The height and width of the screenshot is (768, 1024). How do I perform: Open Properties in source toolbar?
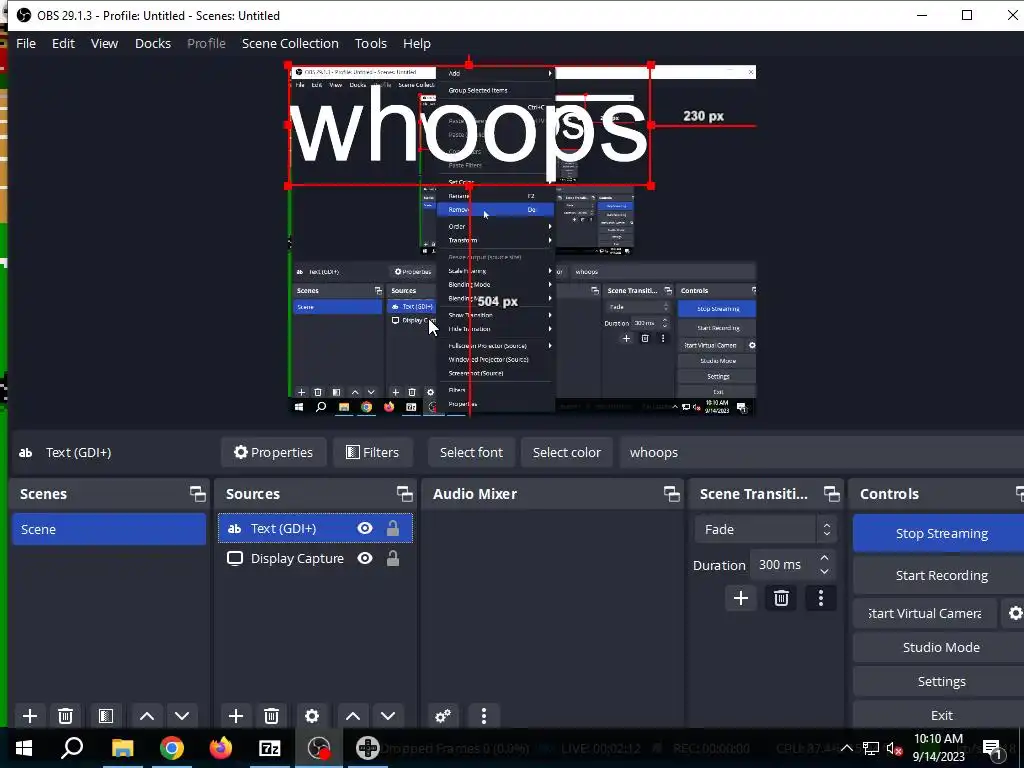tap(273, 452)
